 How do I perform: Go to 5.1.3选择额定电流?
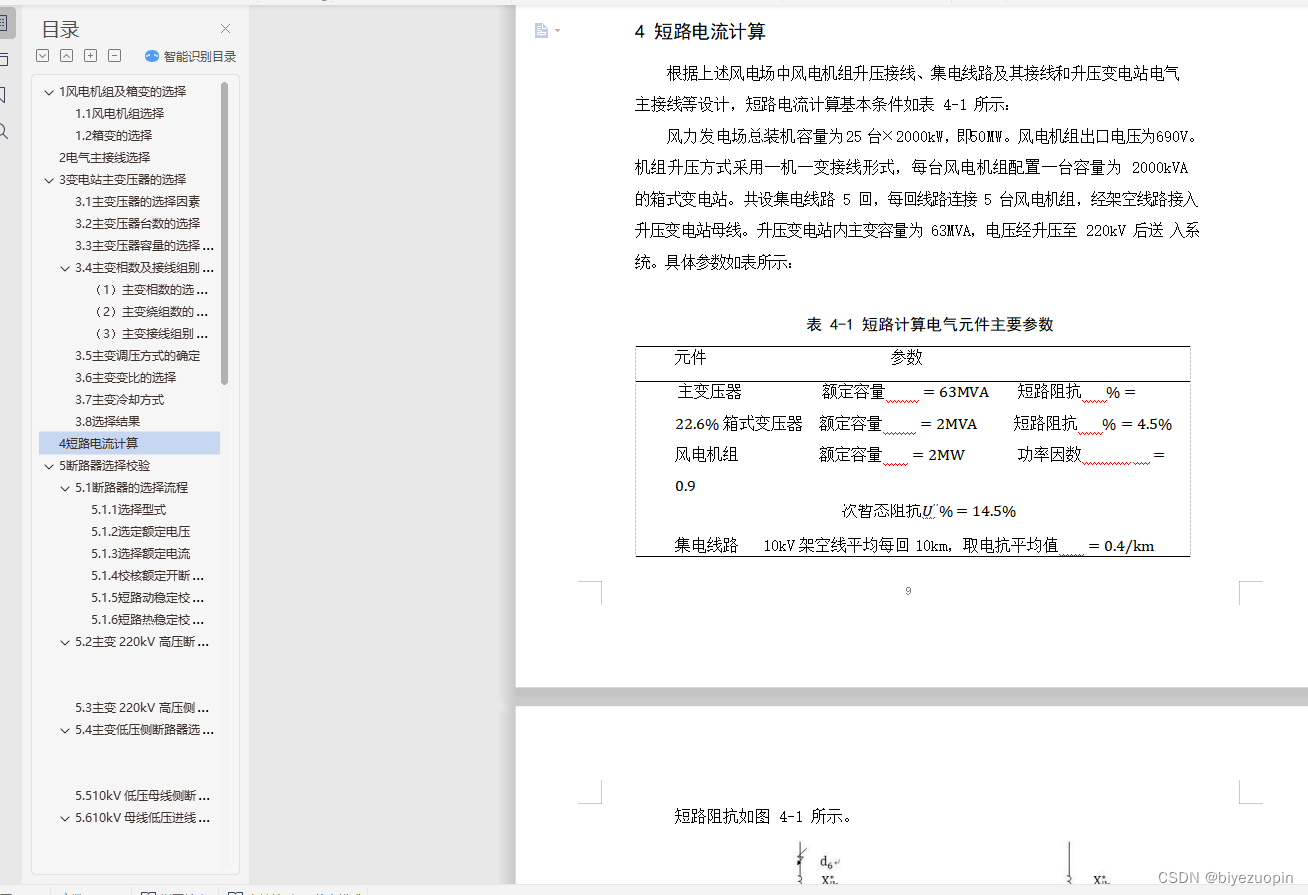pyautogui.click(x=140, y=553)
